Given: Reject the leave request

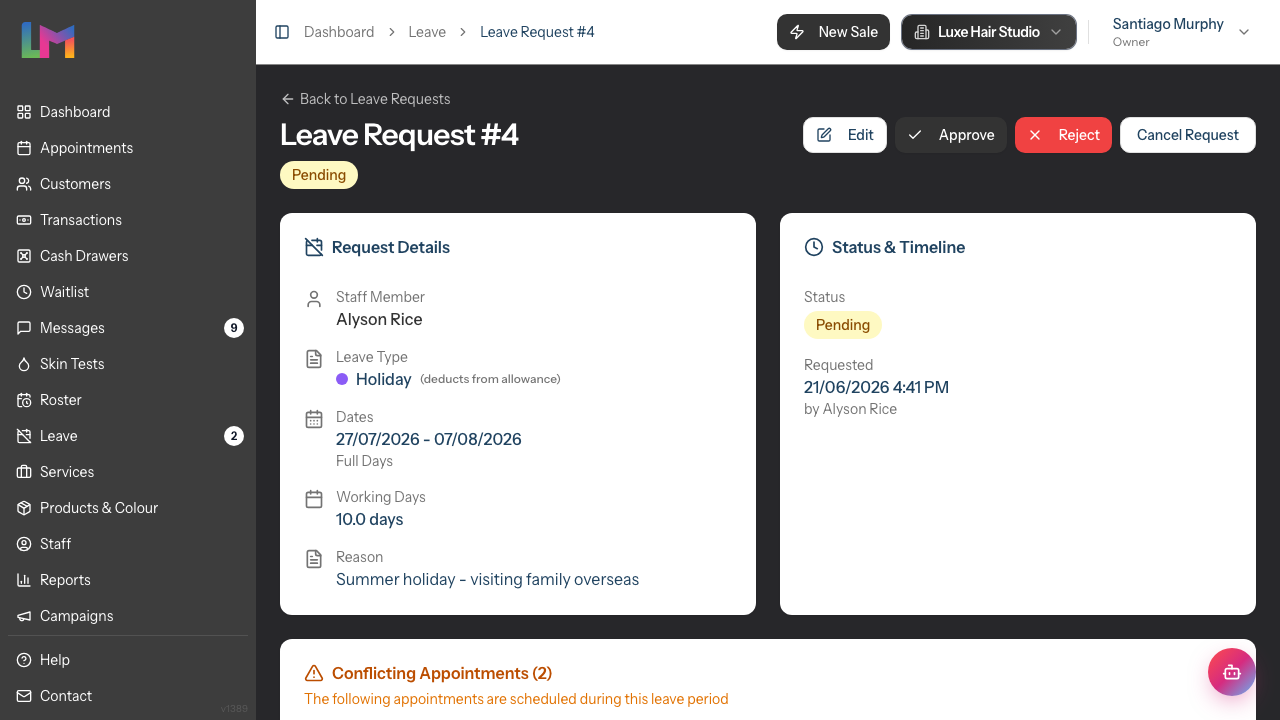Looking at the screenshot, I should pos(1063,135).
